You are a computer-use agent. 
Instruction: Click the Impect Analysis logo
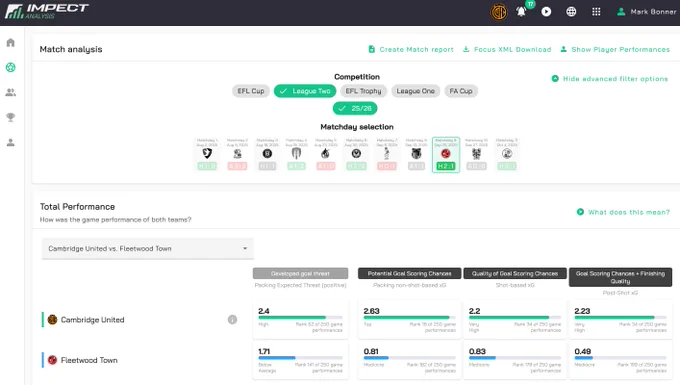(x=47, y=11)
